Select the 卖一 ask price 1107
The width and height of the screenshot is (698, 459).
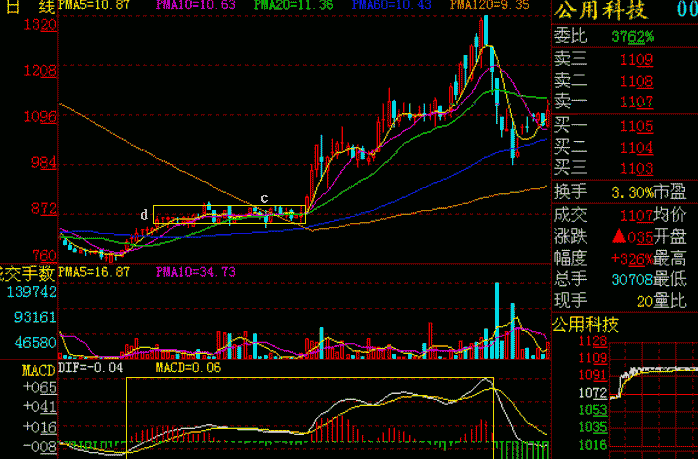(637, 102)
